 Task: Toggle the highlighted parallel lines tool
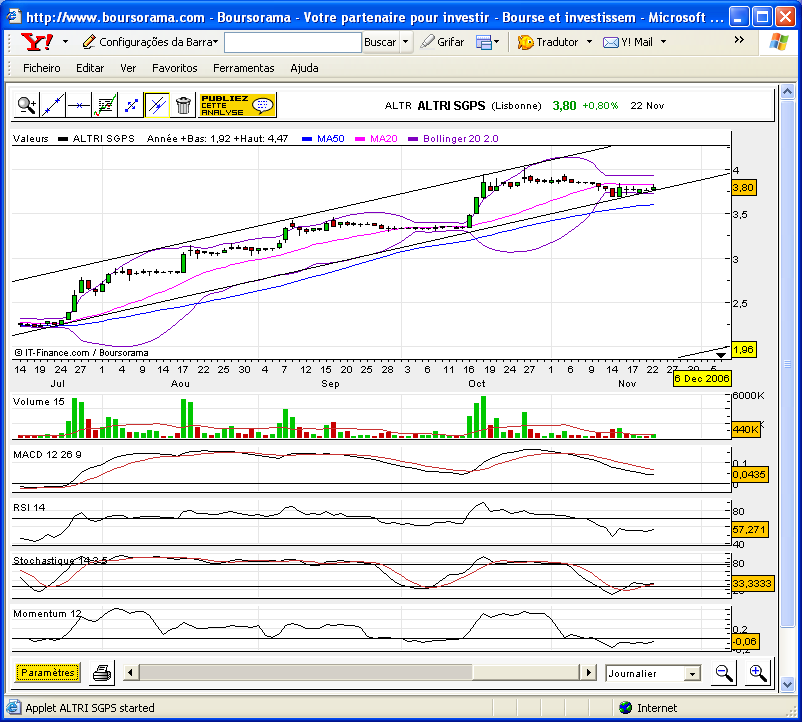pyautogui.click(x=157, y=106)
